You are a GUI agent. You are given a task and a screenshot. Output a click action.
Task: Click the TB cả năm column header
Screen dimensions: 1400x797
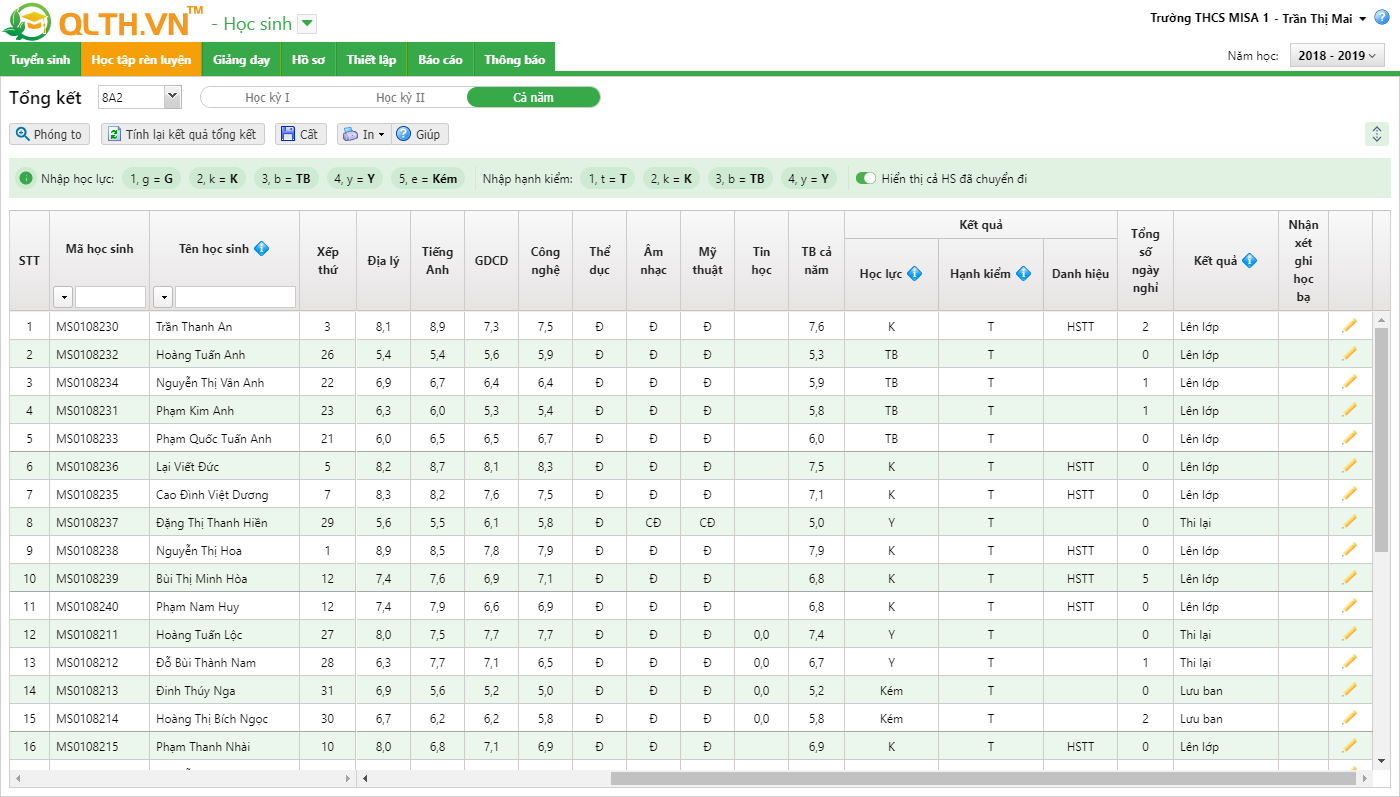(x=816, y=260)
